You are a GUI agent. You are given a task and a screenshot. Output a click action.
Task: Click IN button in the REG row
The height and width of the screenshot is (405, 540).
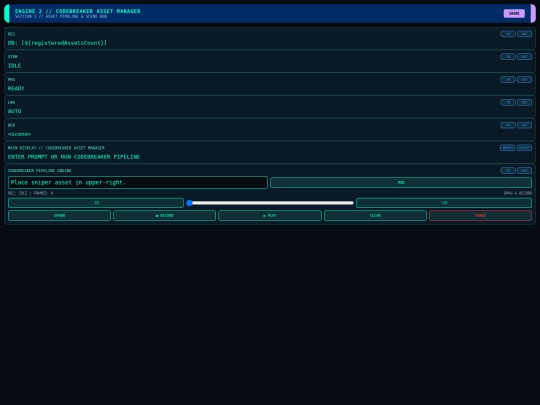[508, 34]
